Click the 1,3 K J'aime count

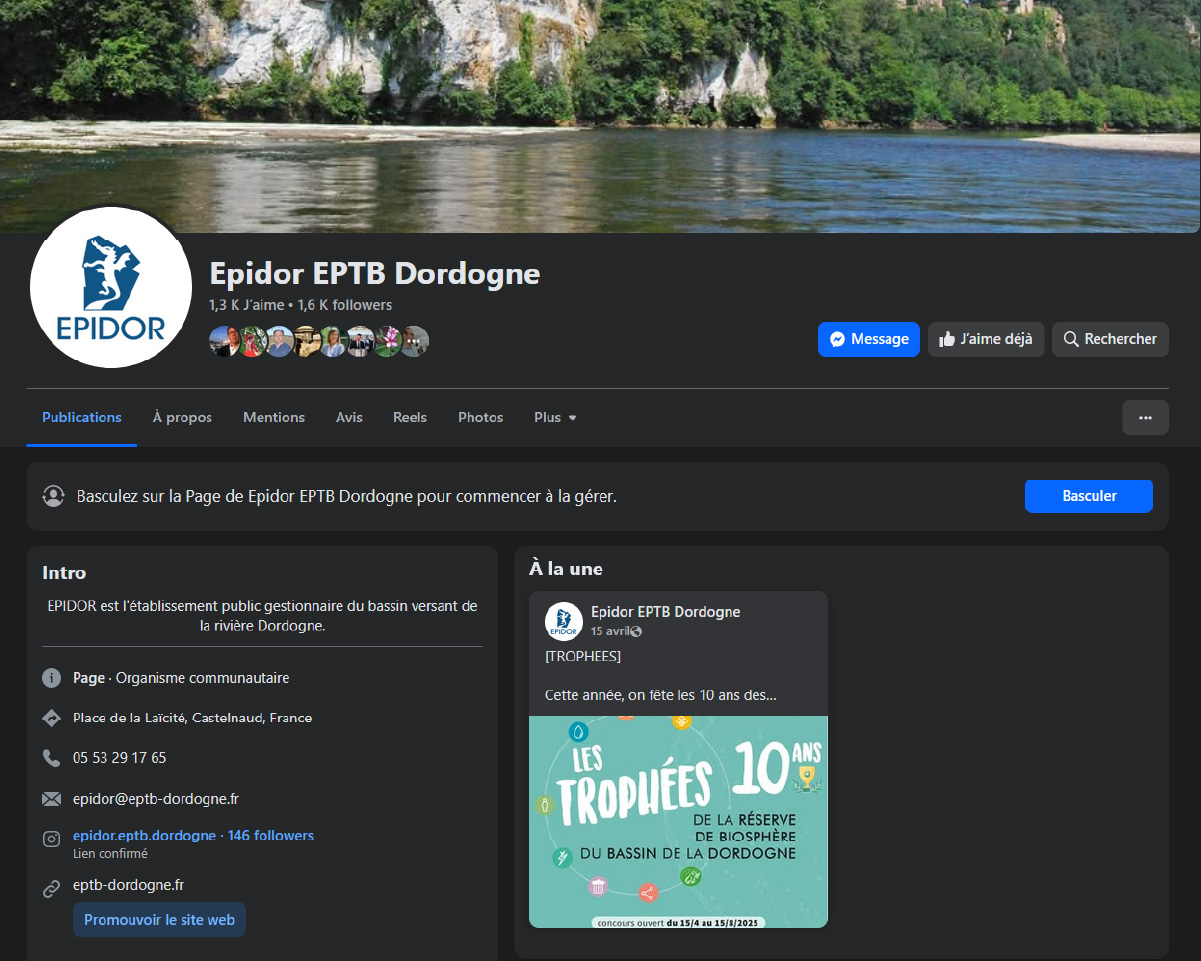pos(246,305)
